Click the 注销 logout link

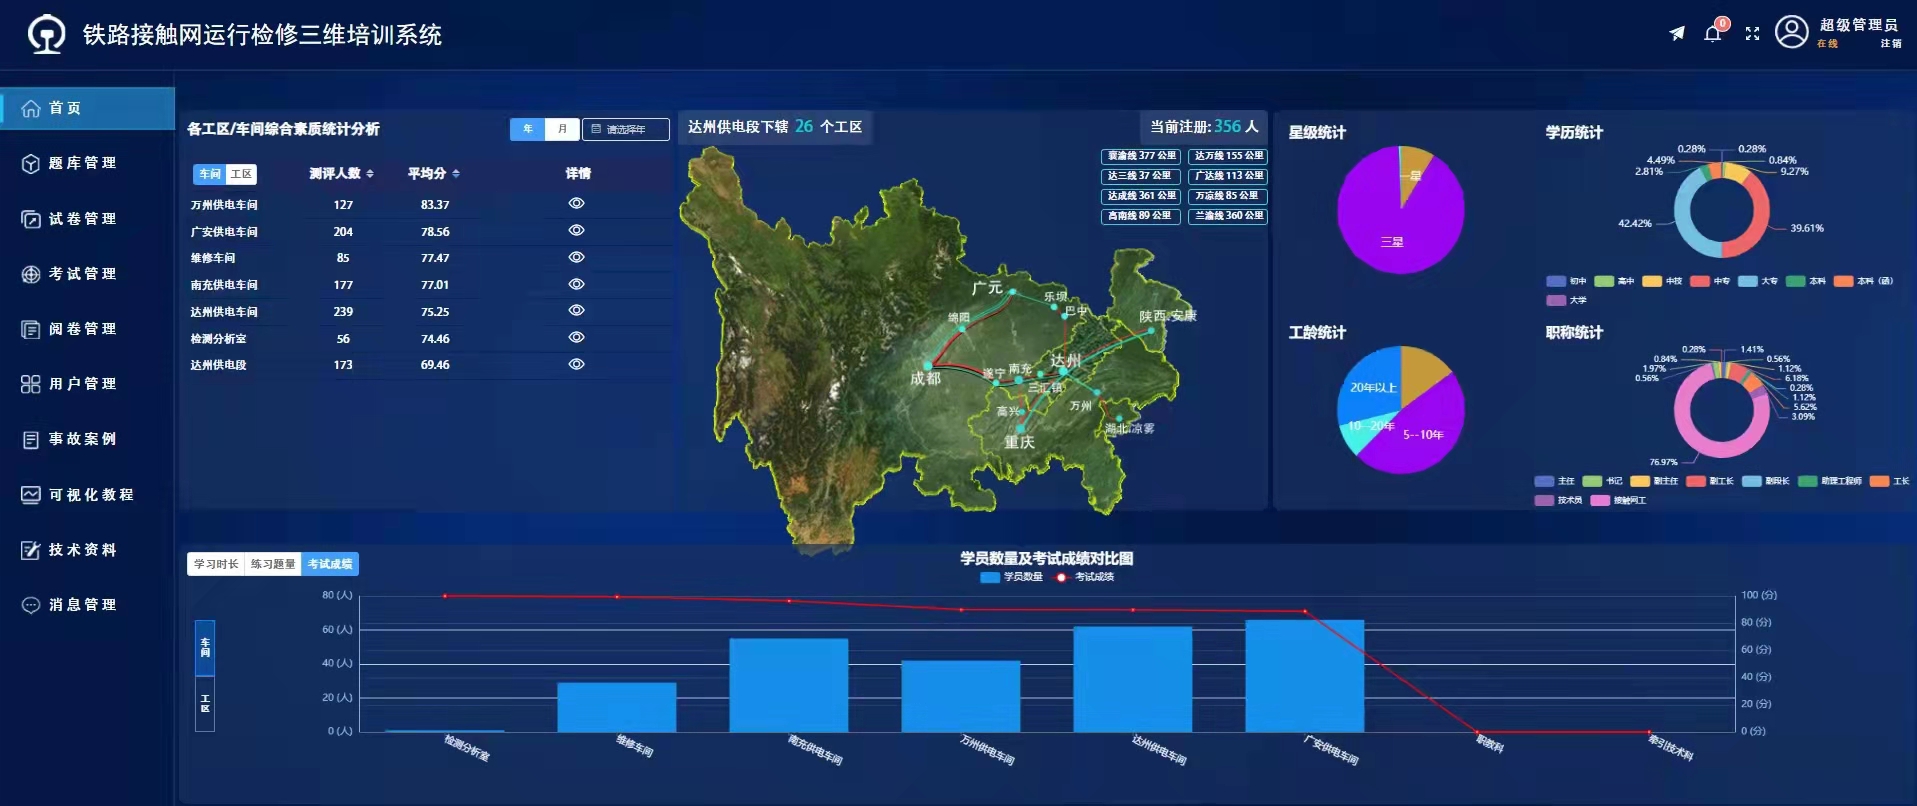[1890, 44]
